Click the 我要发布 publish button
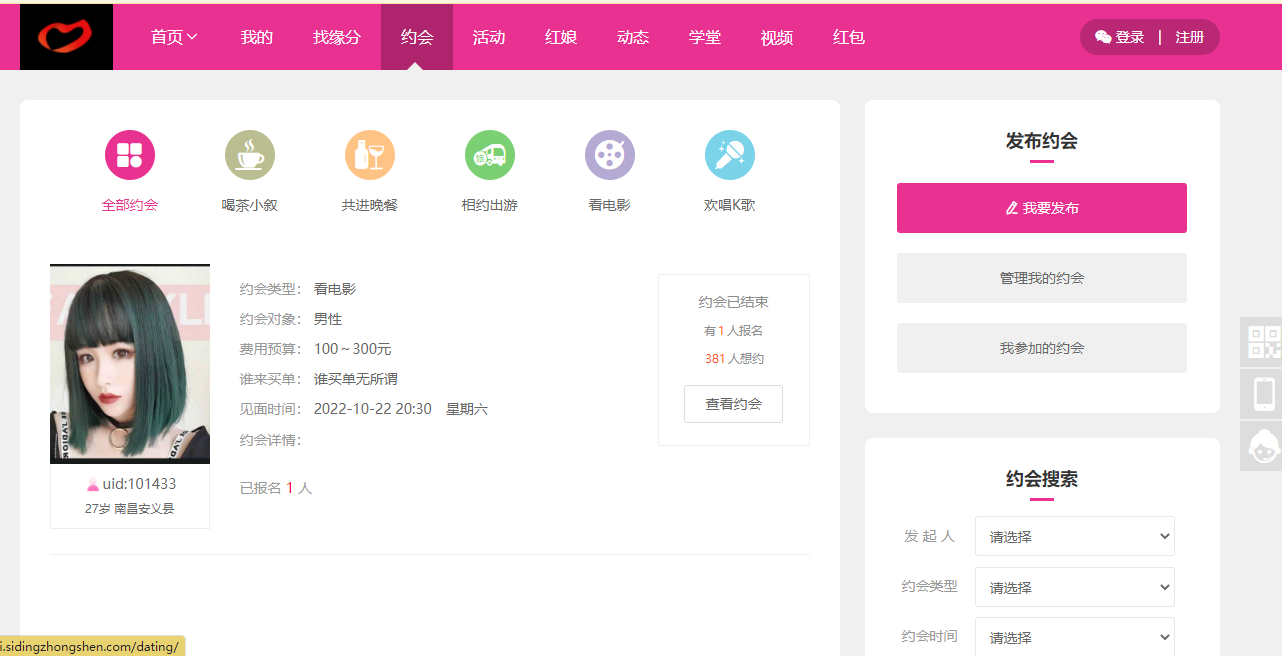 [x=1042, y=208]
